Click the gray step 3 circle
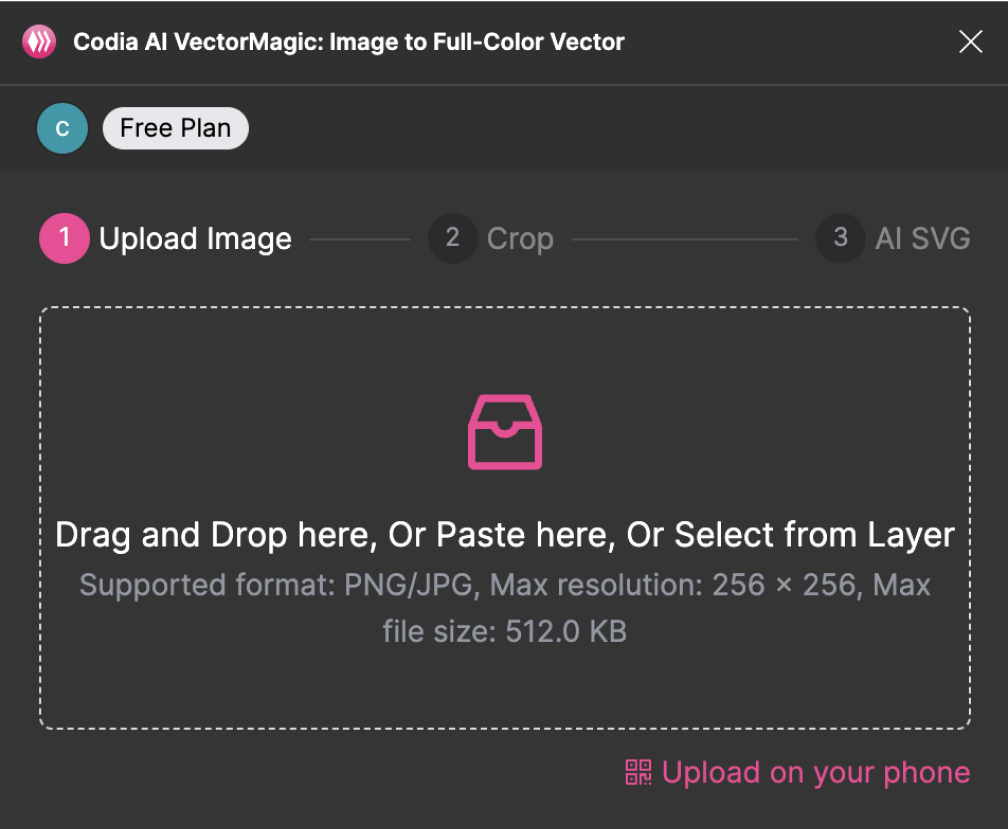 tap(840, 238)
